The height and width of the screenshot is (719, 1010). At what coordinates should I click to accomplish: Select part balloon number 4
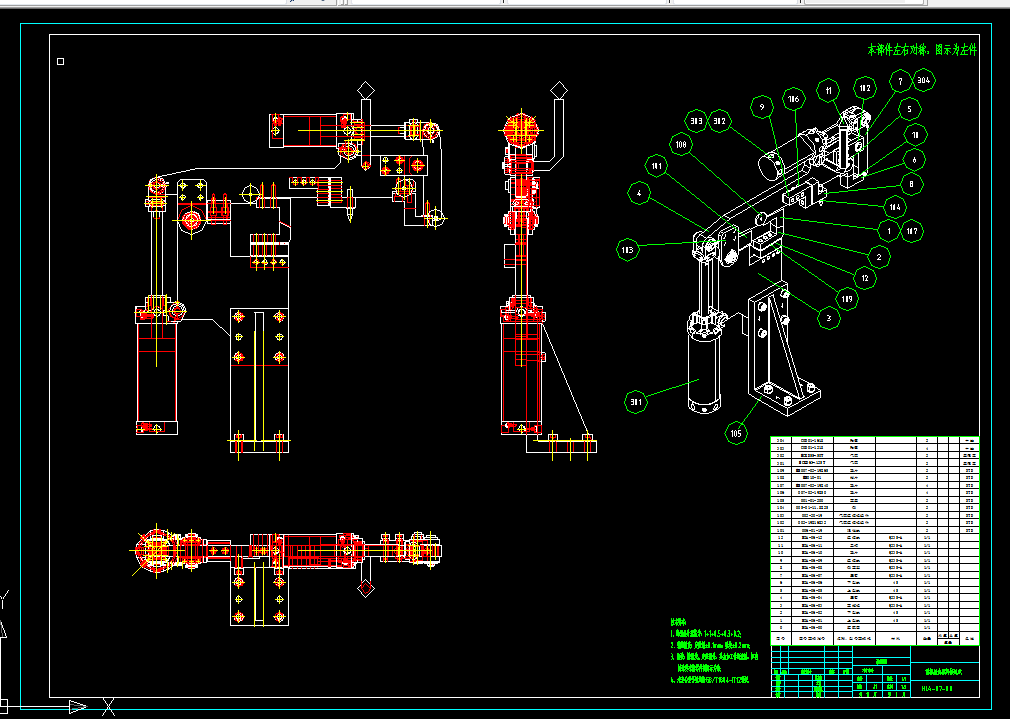coord(639,193)
